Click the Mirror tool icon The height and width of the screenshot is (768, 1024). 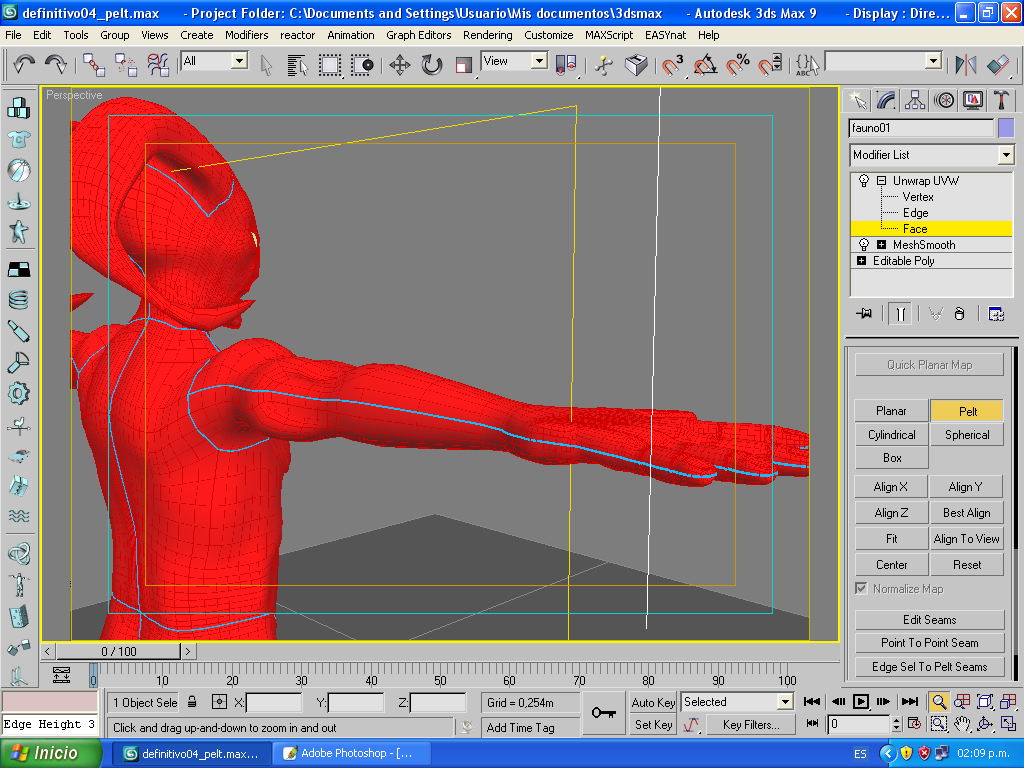tap(965, 65)
